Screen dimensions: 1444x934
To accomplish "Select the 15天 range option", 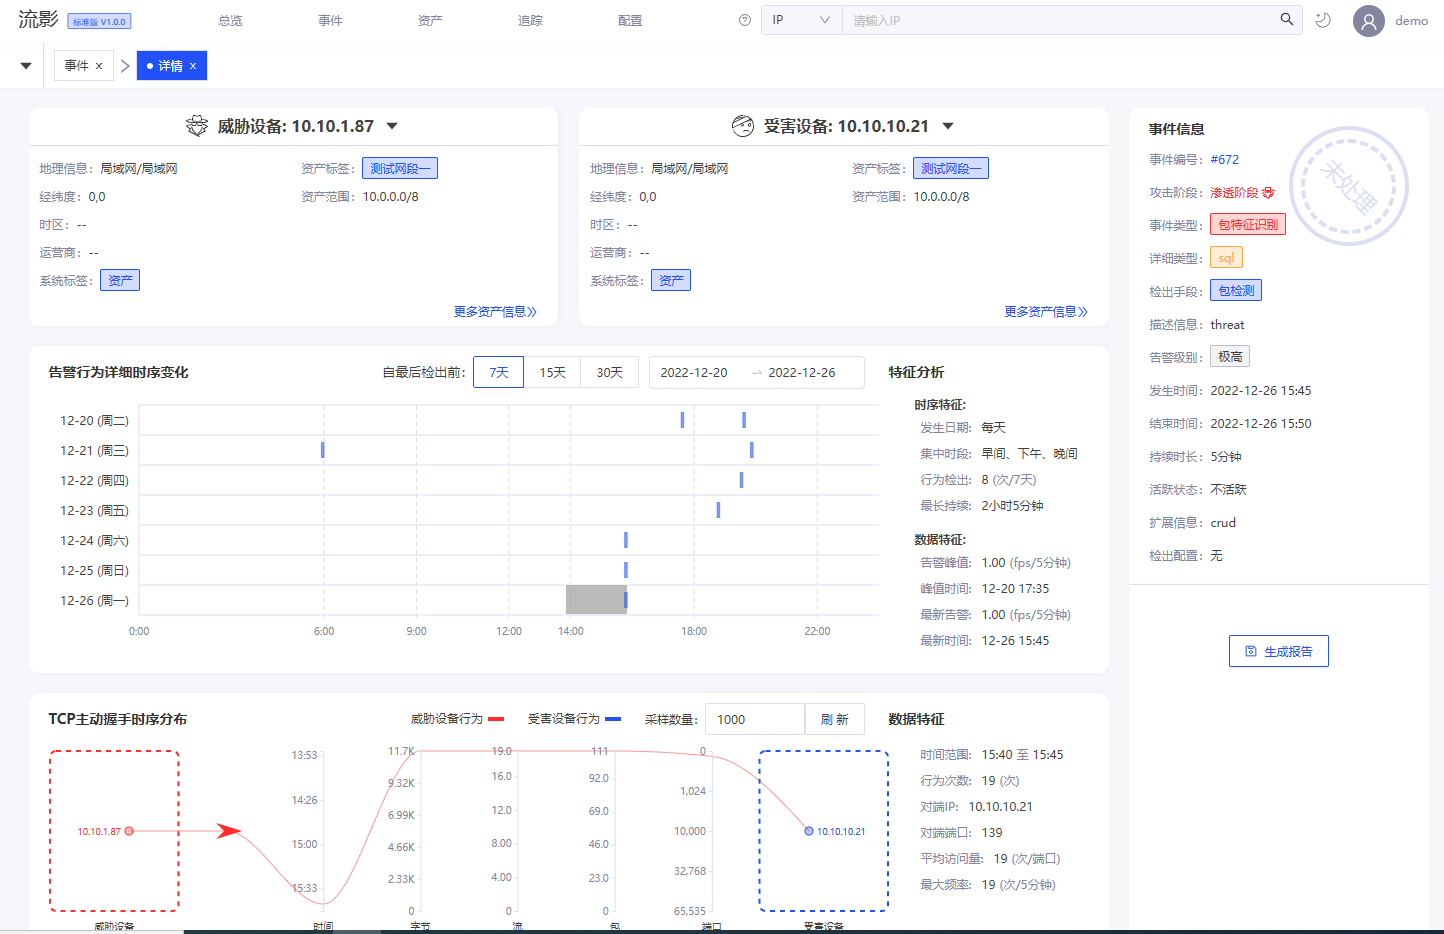I will 553,372.
